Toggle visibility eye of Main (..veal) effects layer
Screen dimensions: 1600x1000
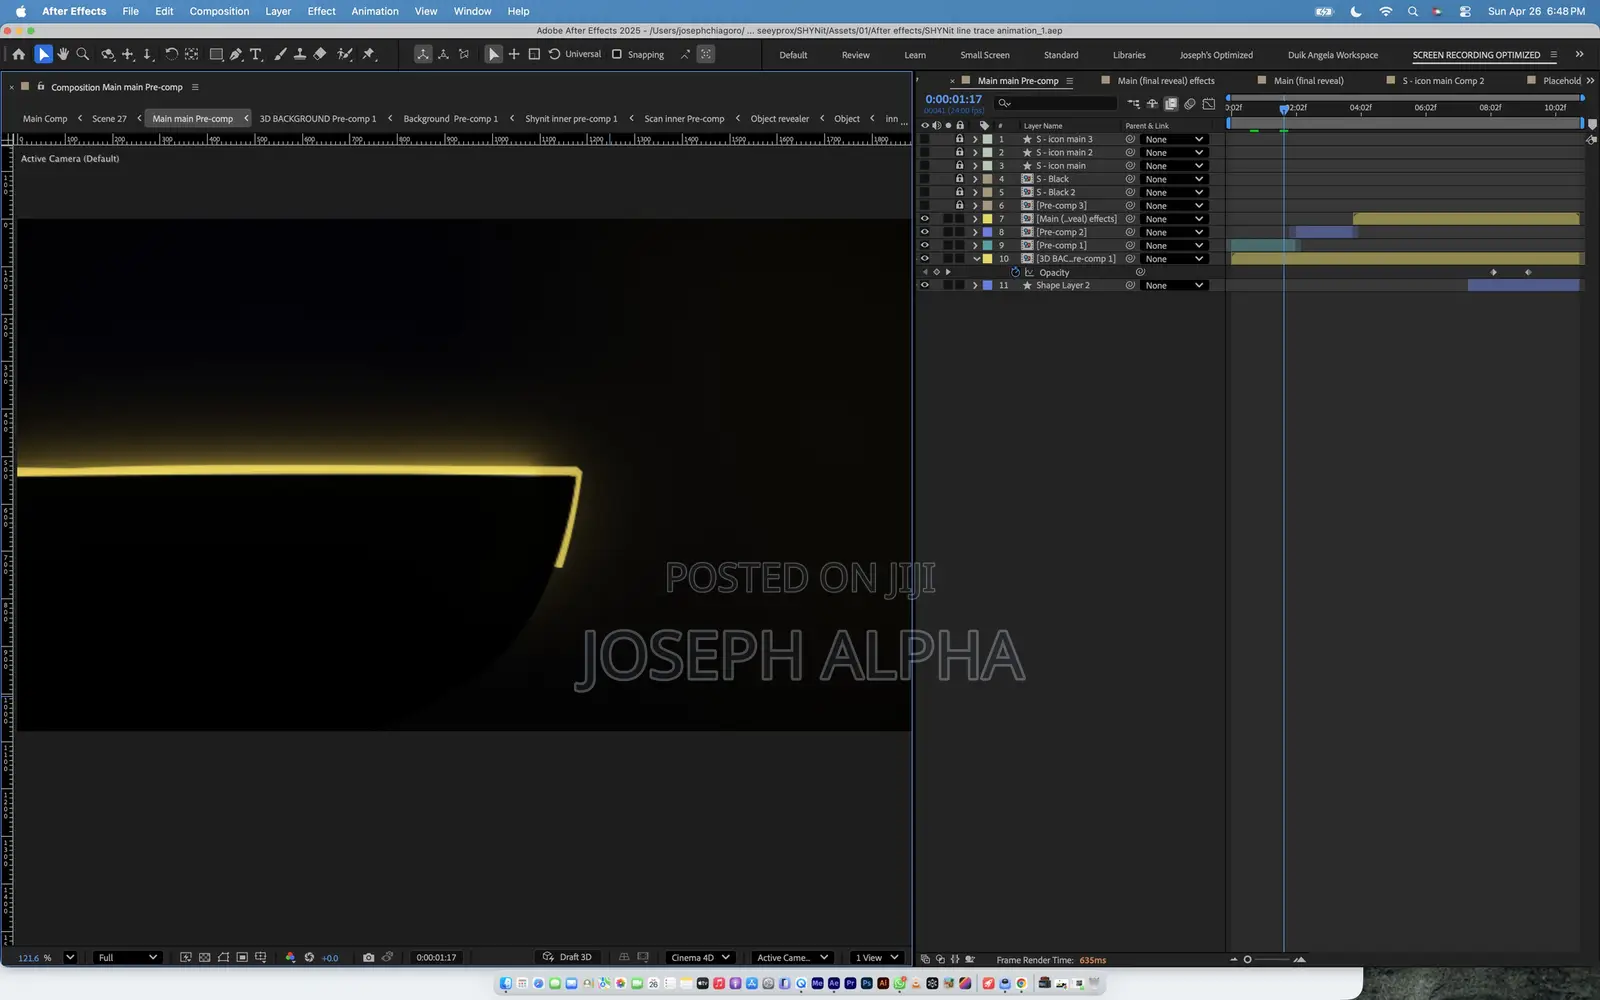[x=924, y=218]
